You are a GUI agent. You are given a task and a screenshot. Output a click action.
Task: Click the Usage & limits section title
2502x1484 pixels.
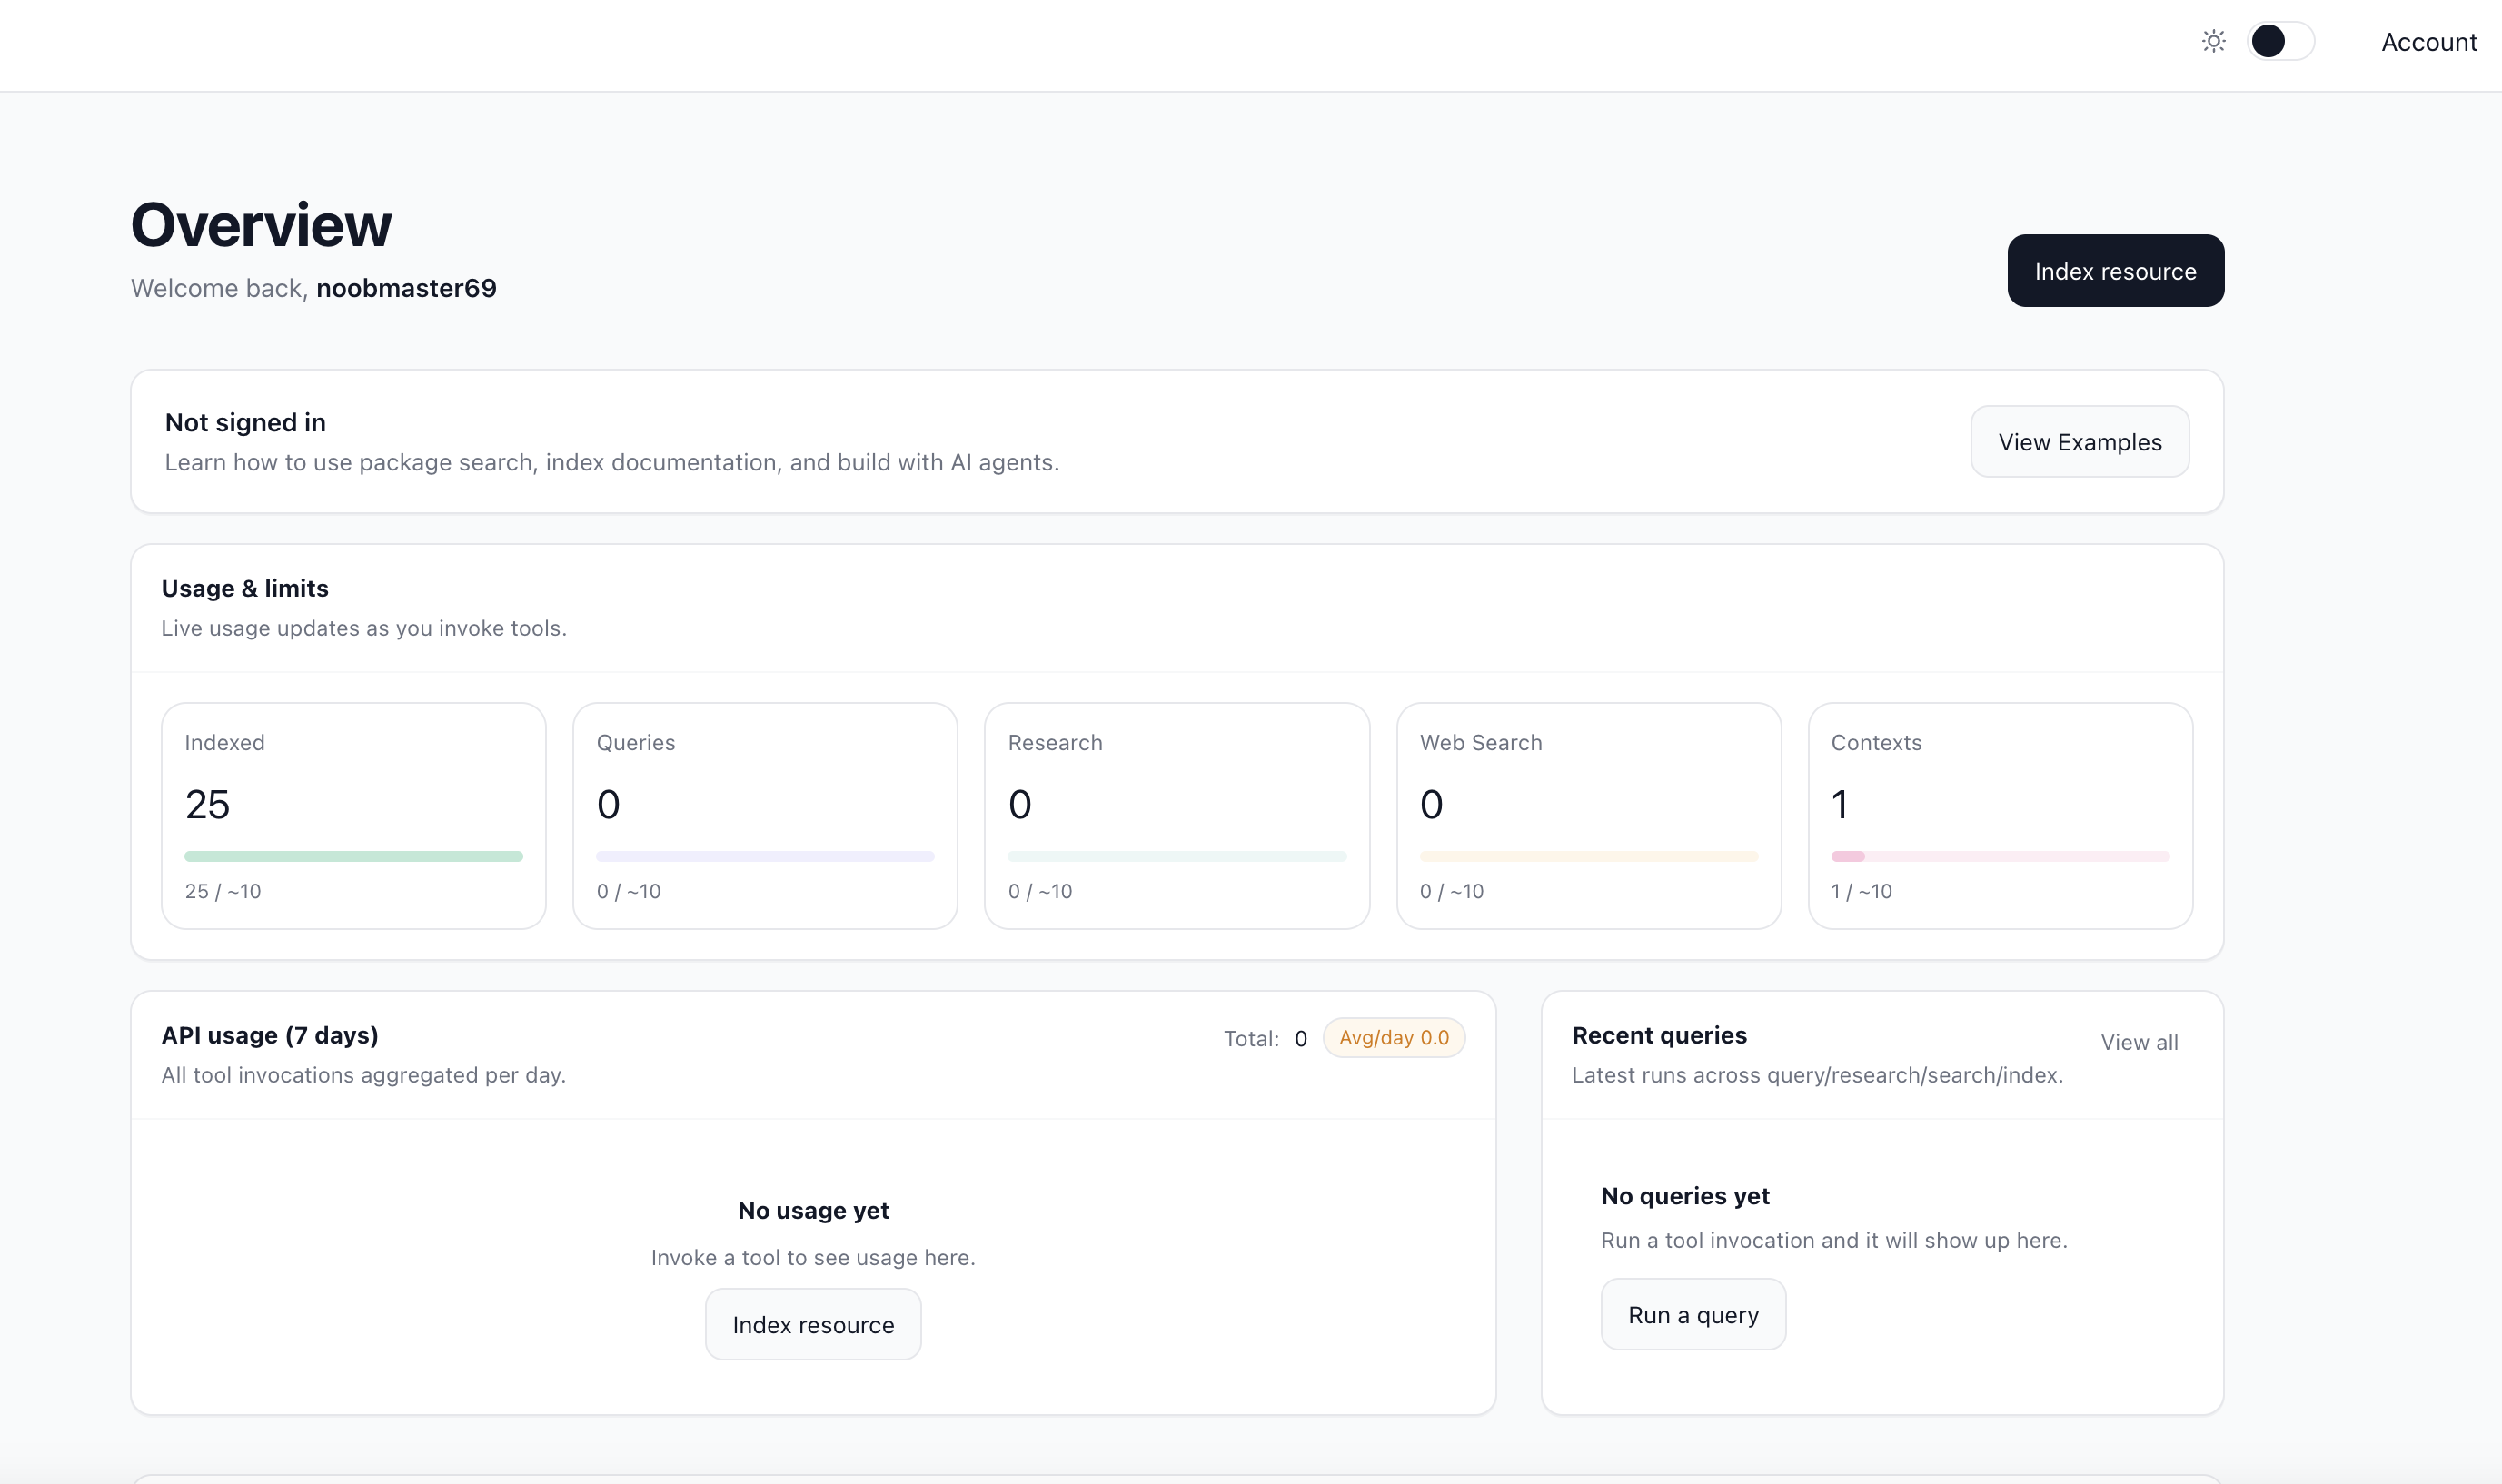(245, 588)
